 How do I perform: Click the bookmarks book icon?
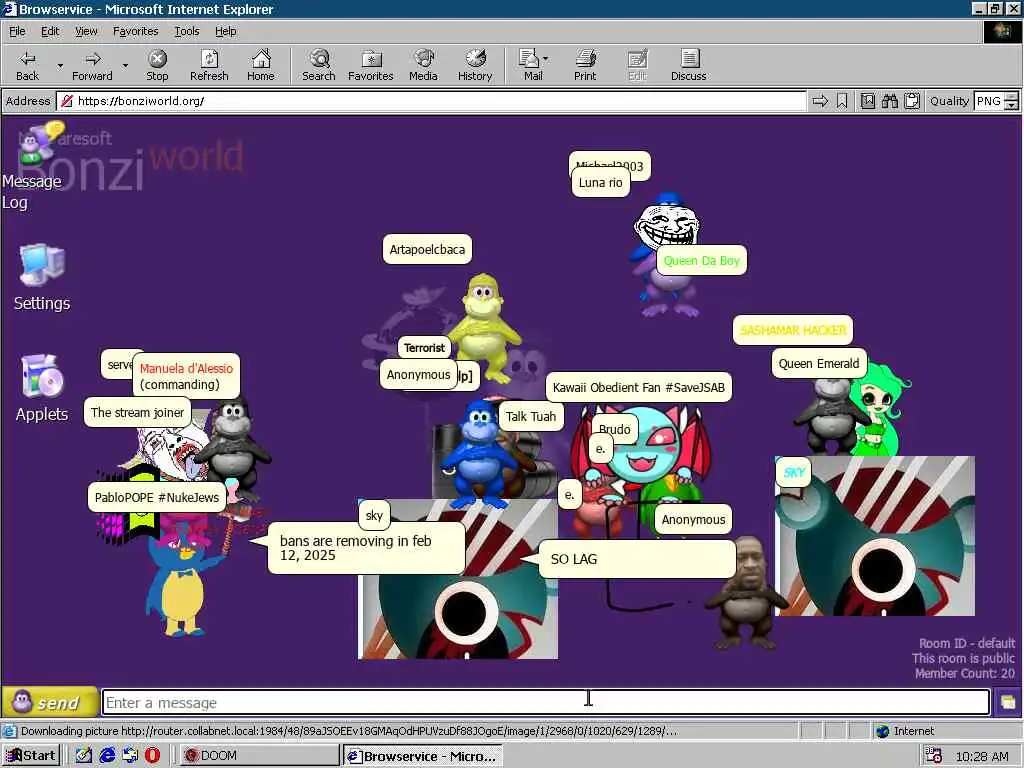click(867, 101)
